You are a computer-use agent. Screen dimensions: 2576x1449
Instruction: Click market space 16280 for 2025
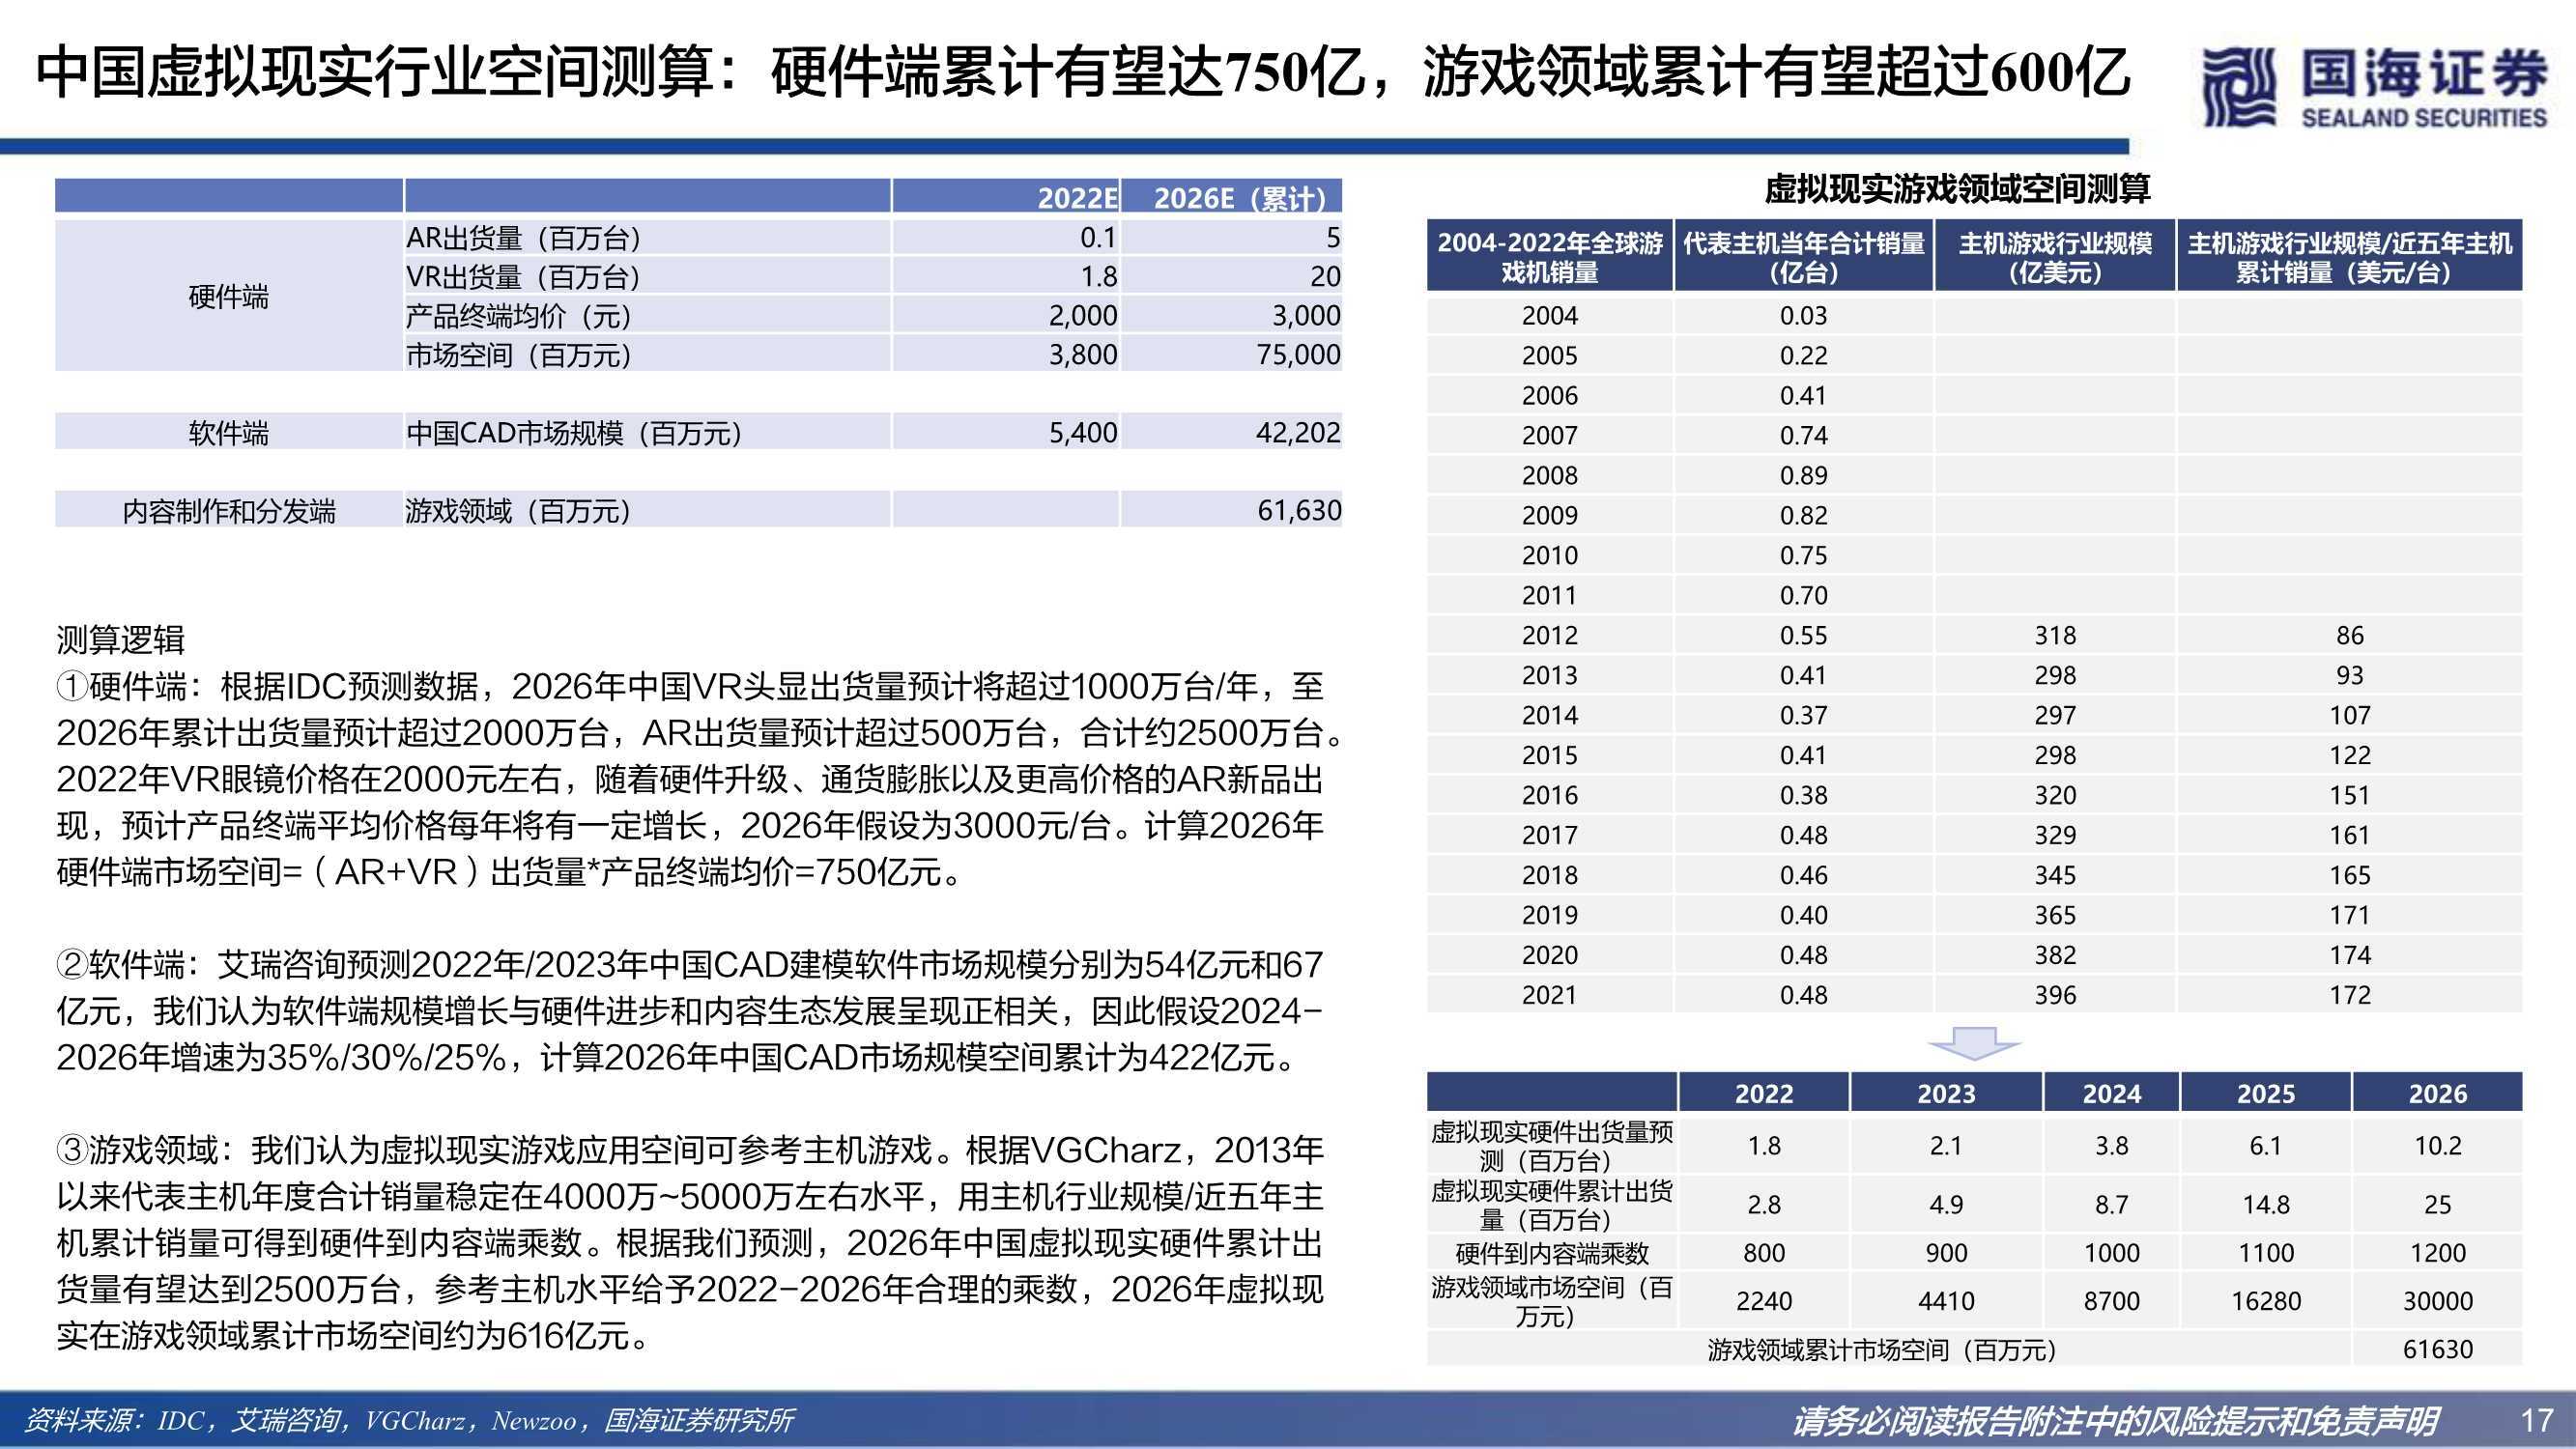[2266, 1301]
